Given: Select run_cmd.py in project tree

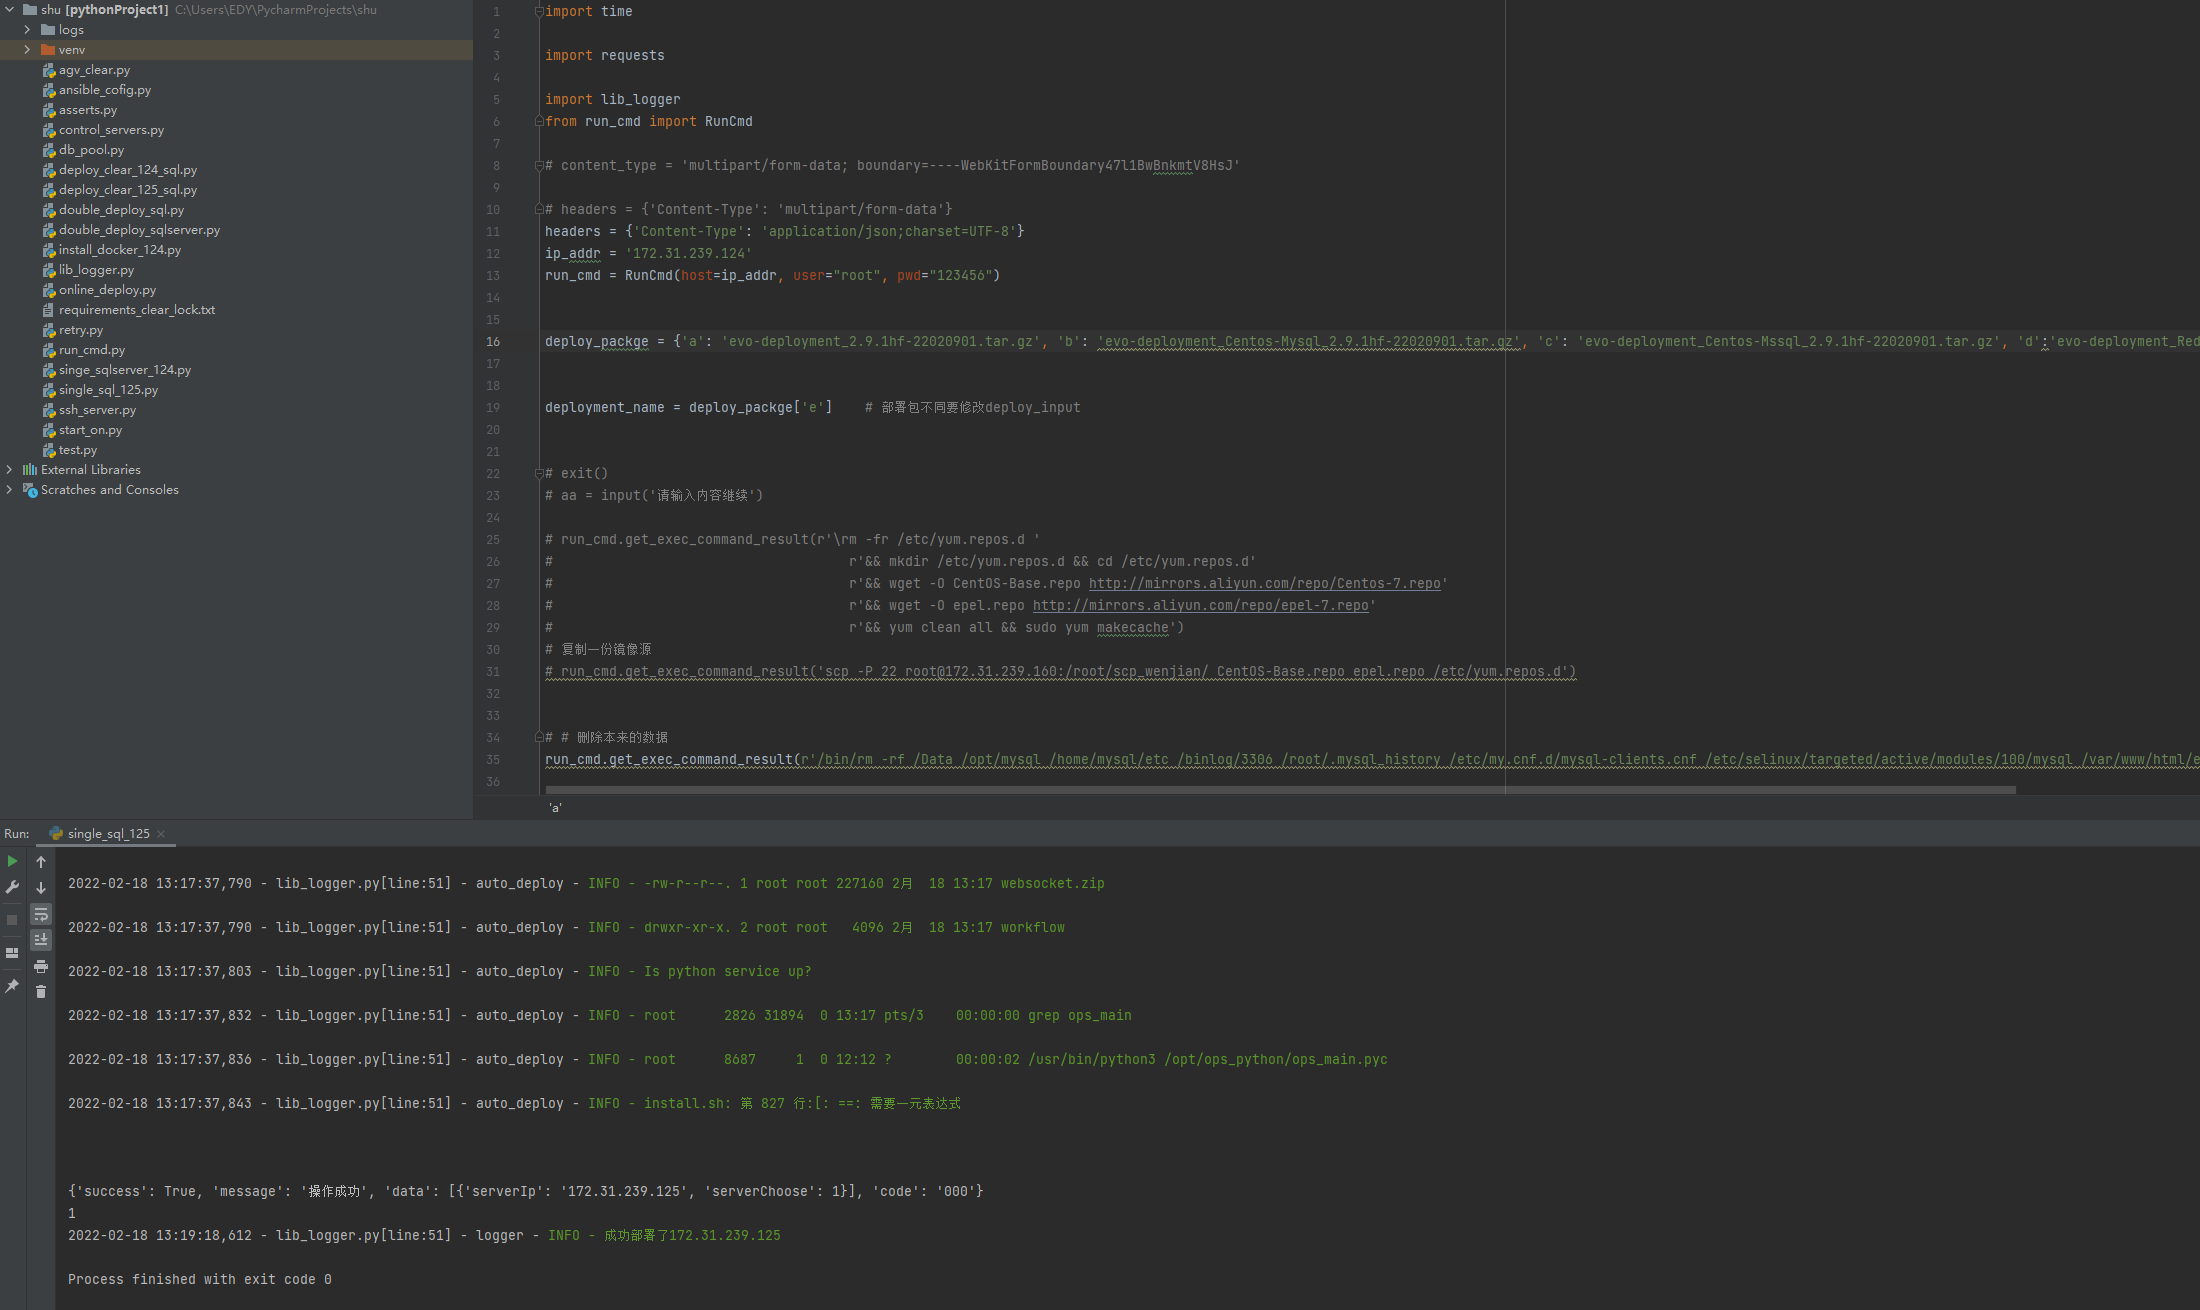Looking at the screenshot, I should click(92, 350).
